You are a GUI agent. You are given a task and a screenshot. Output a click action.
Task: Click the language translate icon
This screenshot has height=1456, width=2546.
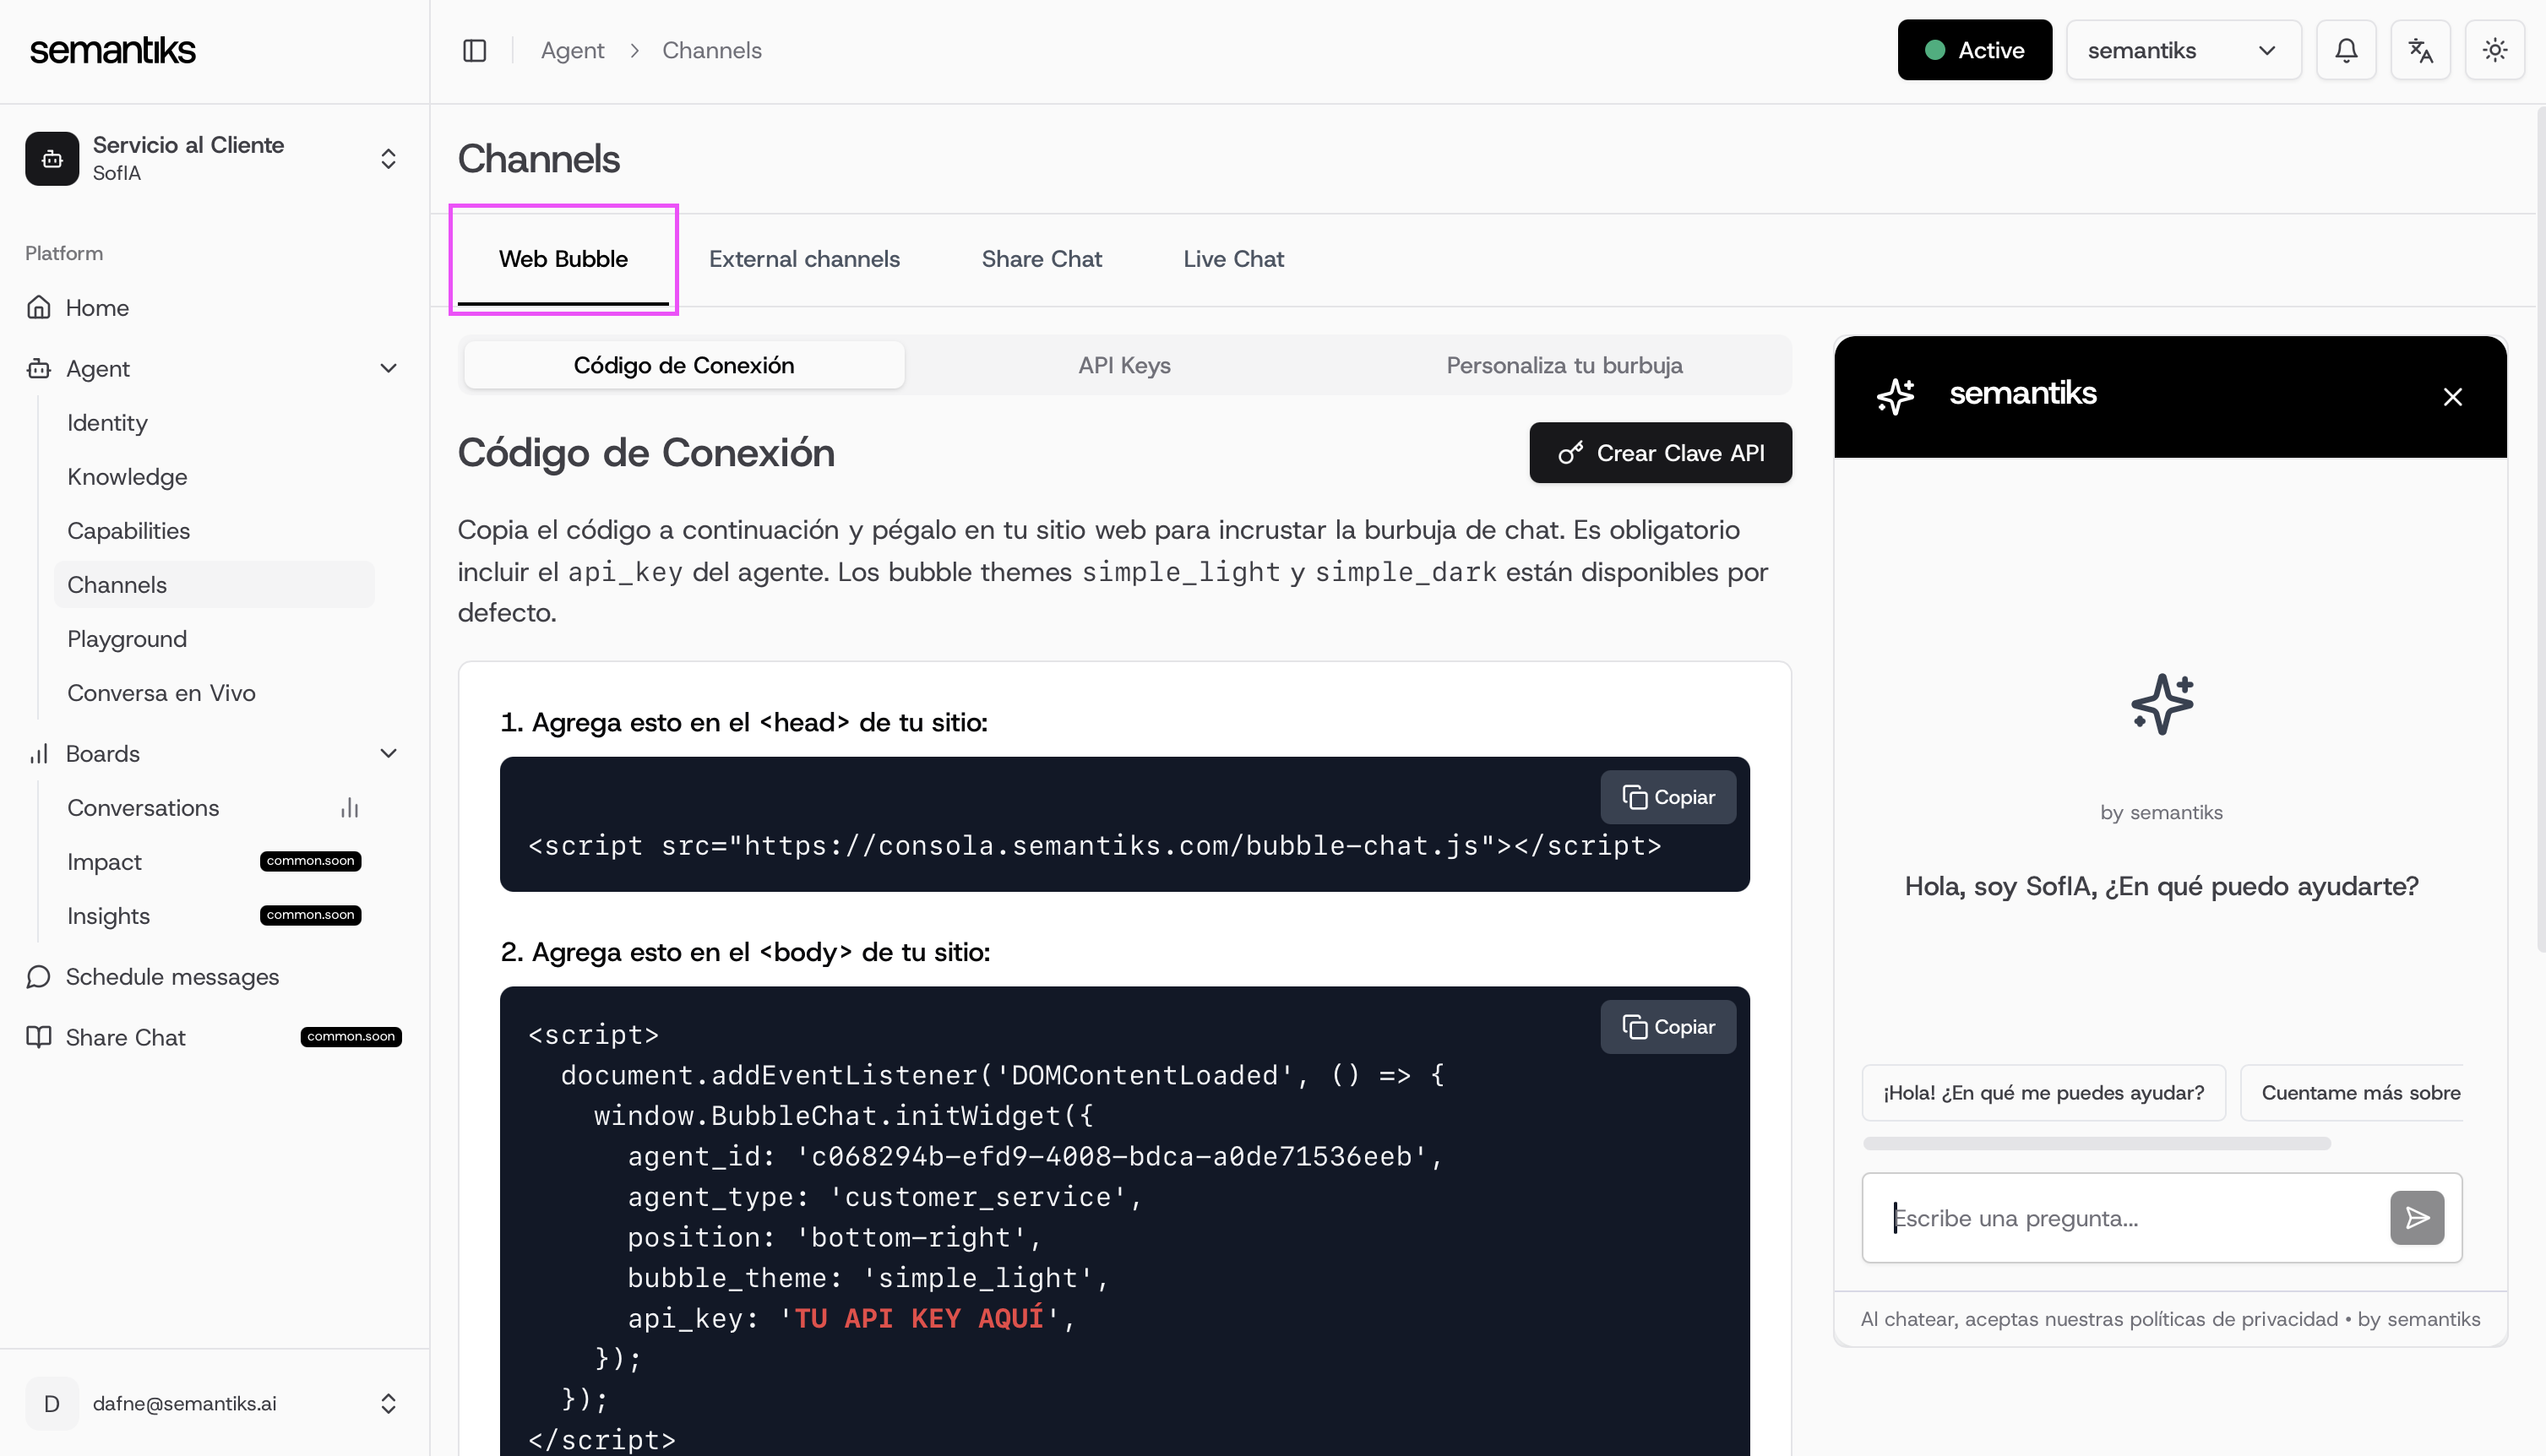click(x=2420, y=50)
